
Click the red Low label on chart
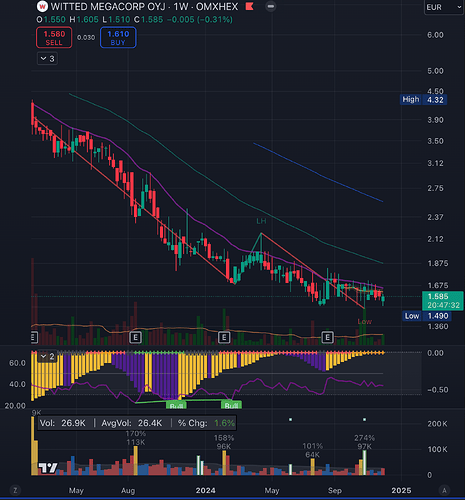365,322
